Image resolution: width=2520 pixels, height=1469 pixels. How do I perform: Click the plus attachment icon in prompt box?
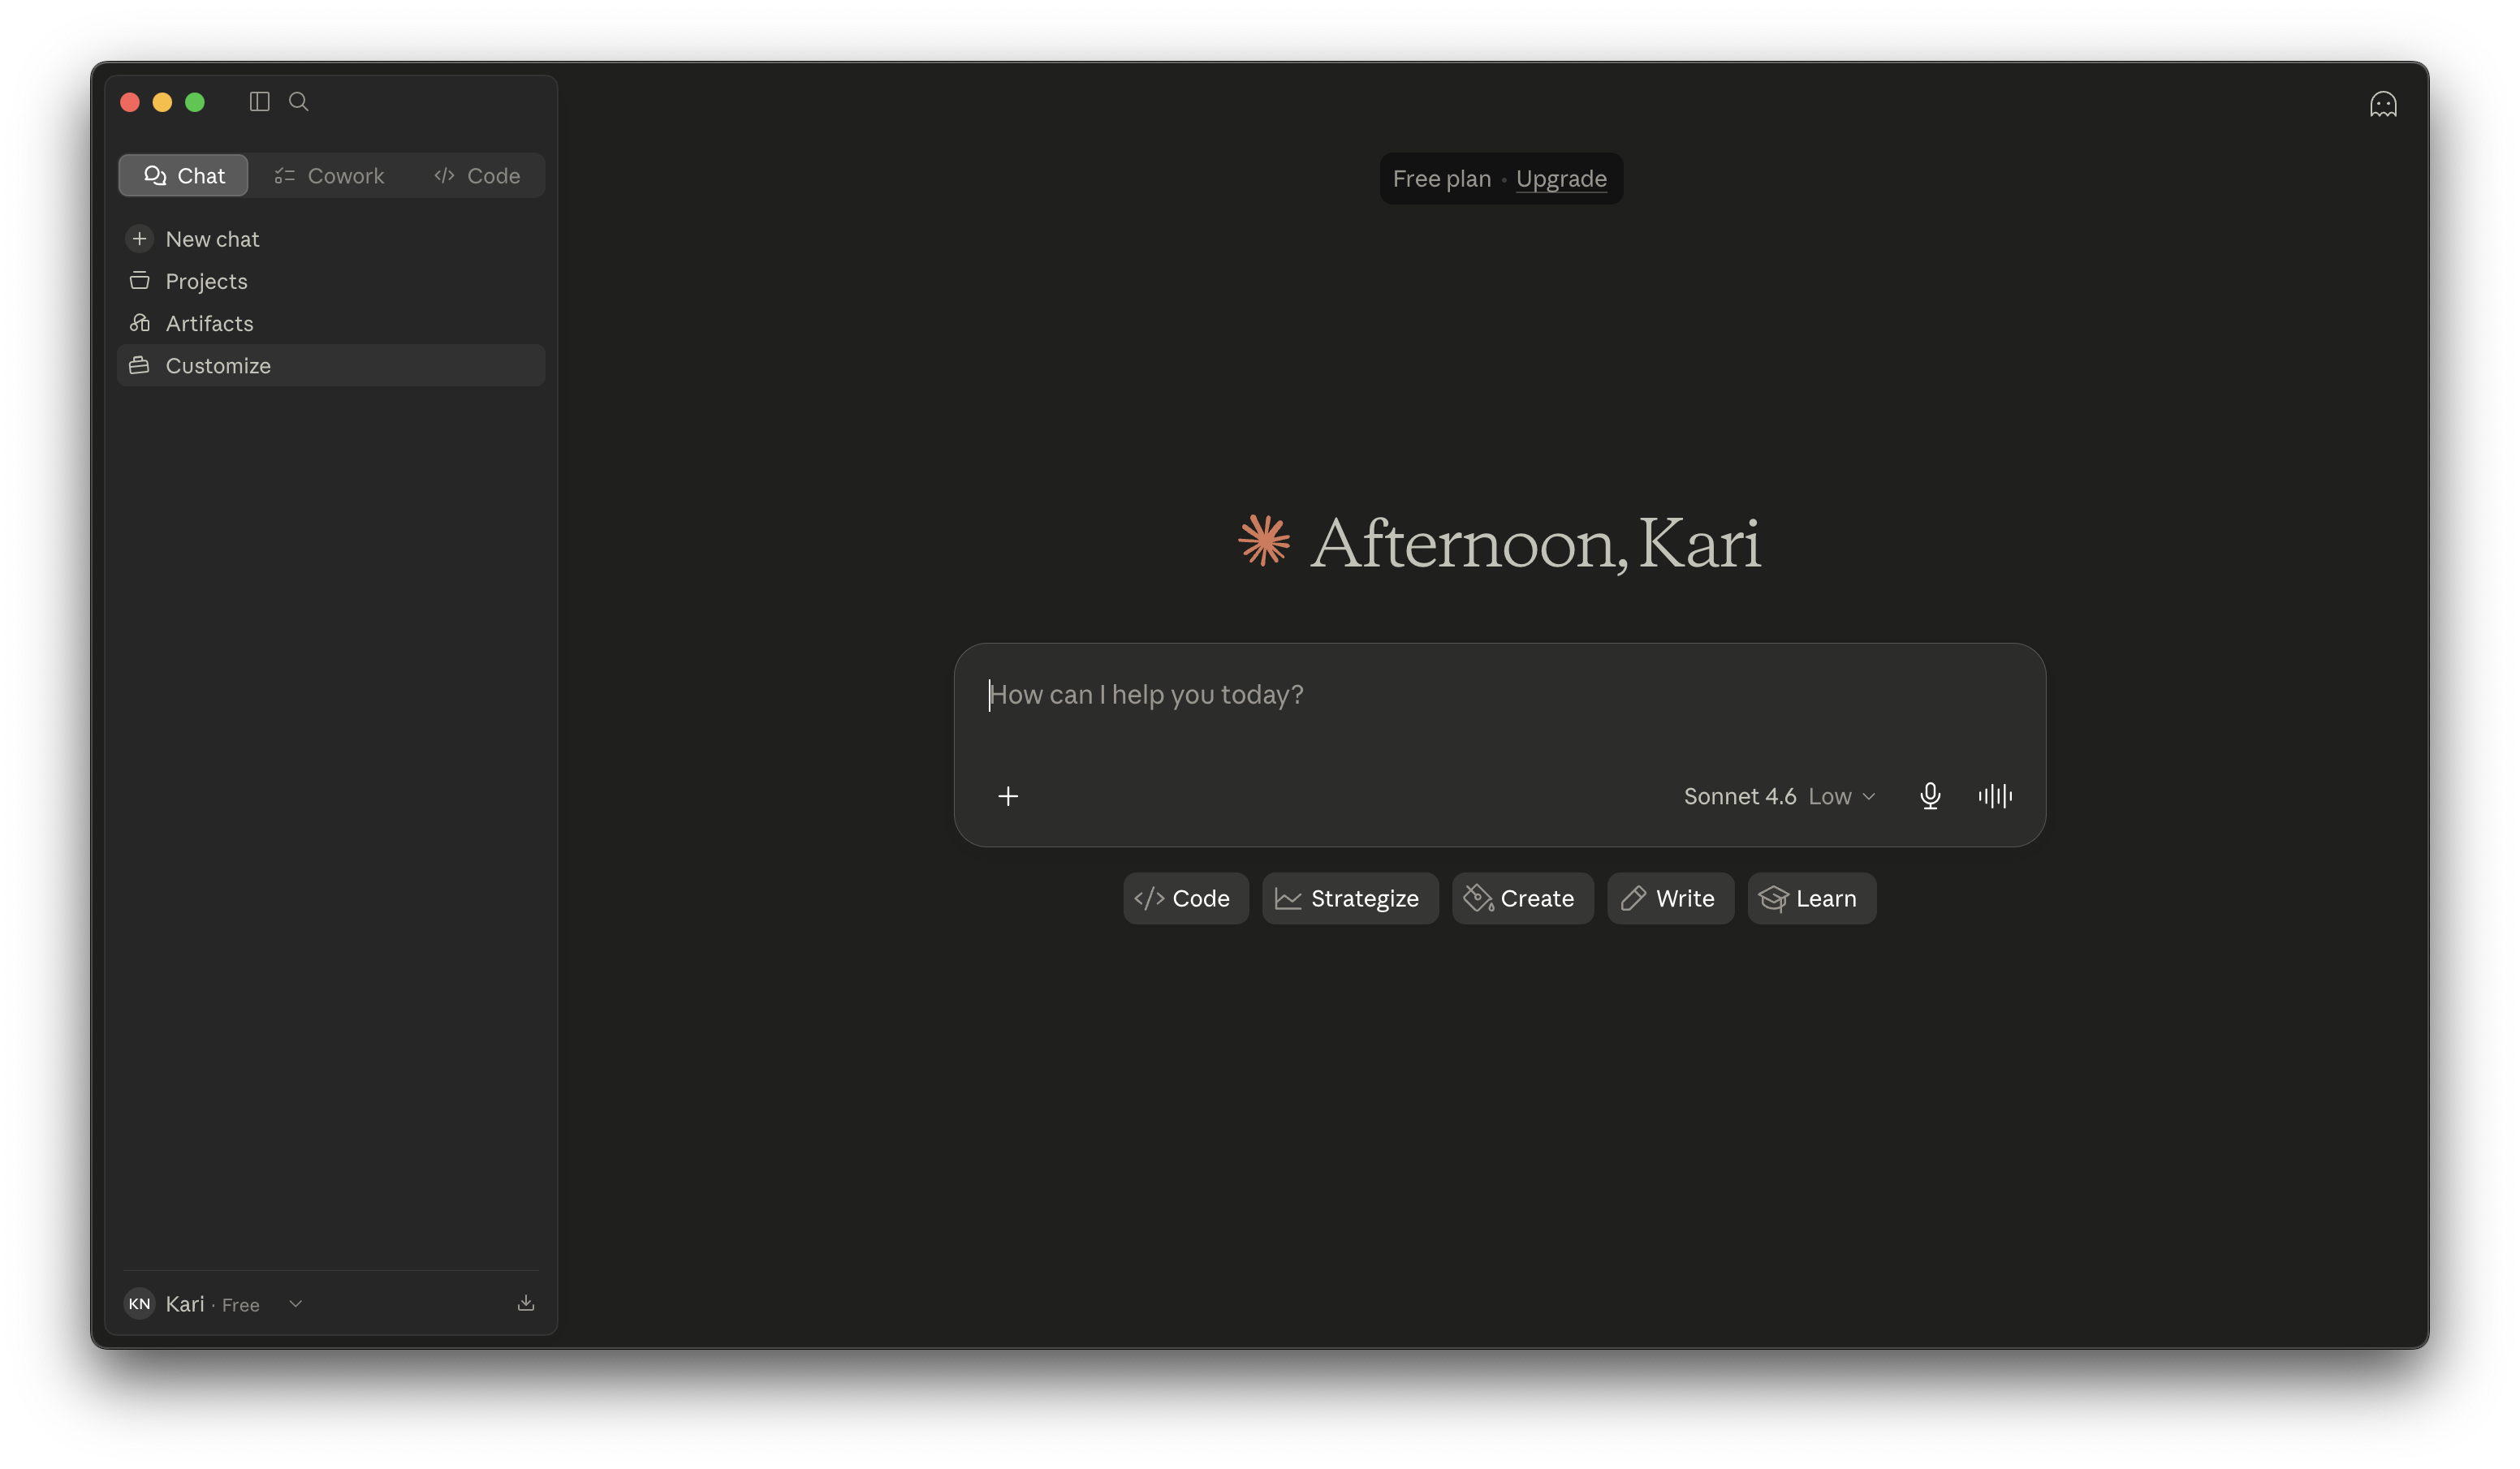pos(1008,796)
